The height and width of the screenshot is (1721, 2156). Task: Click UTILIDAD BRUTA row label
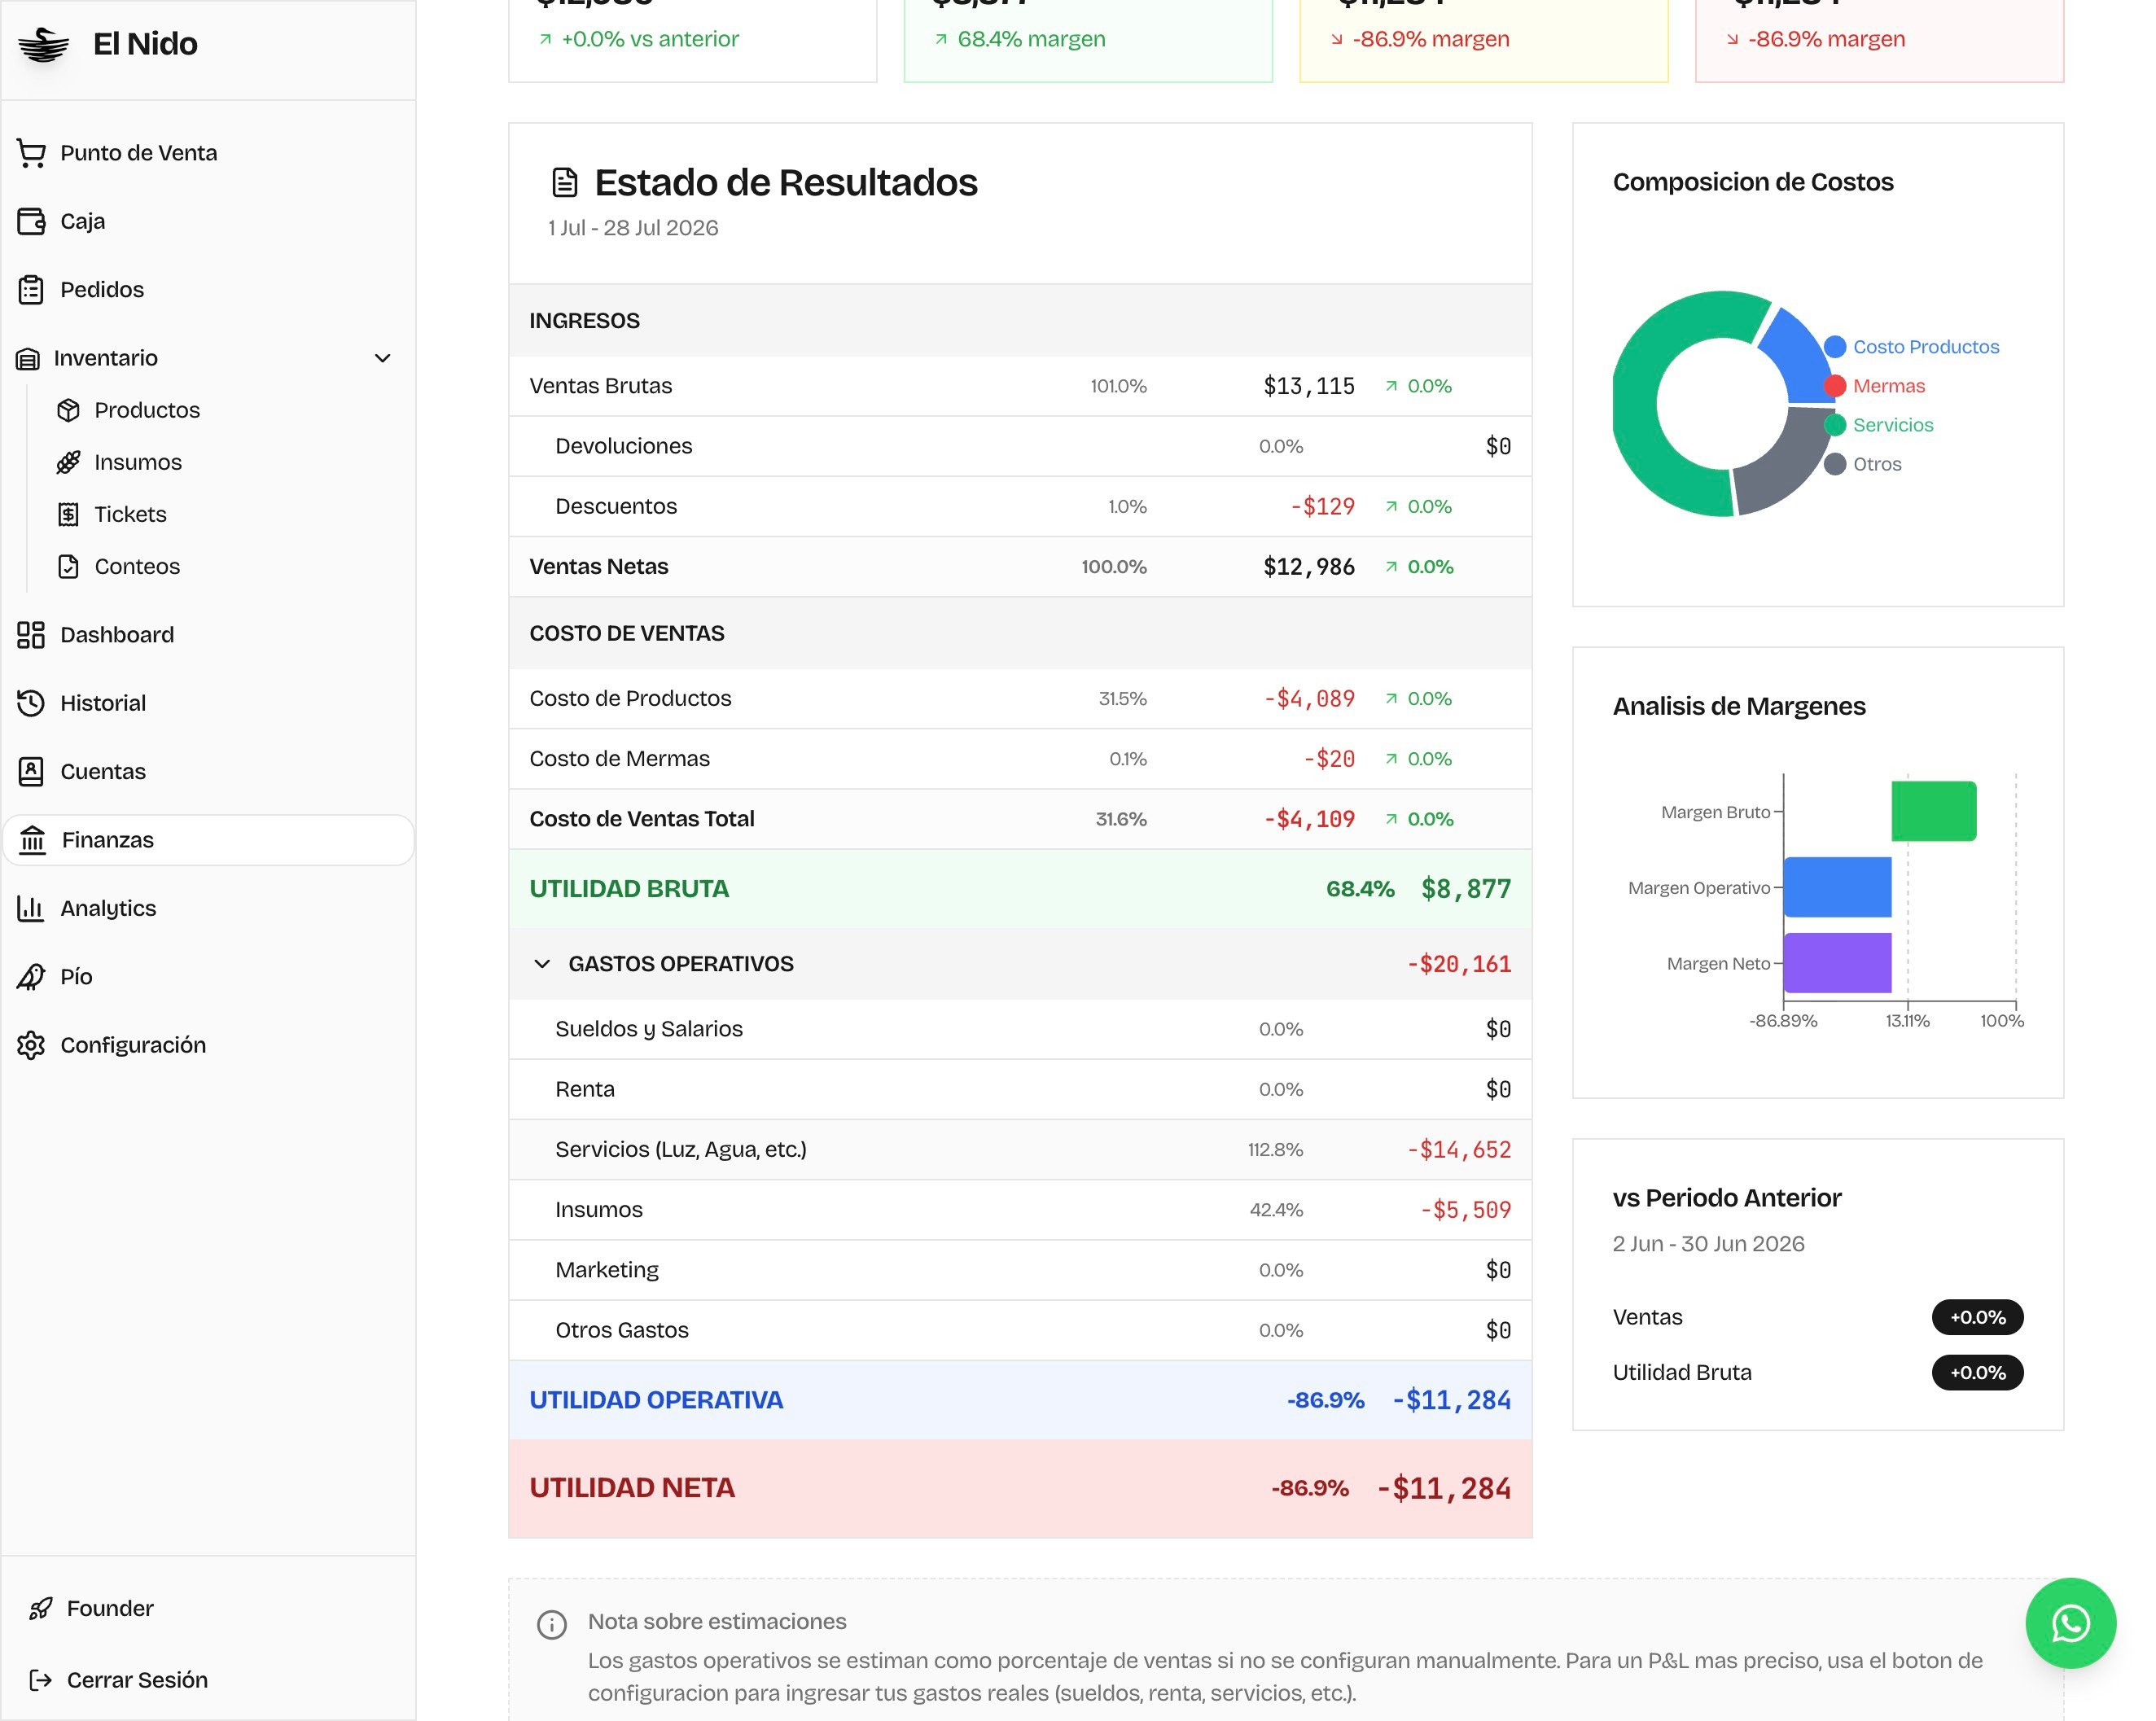629,889
